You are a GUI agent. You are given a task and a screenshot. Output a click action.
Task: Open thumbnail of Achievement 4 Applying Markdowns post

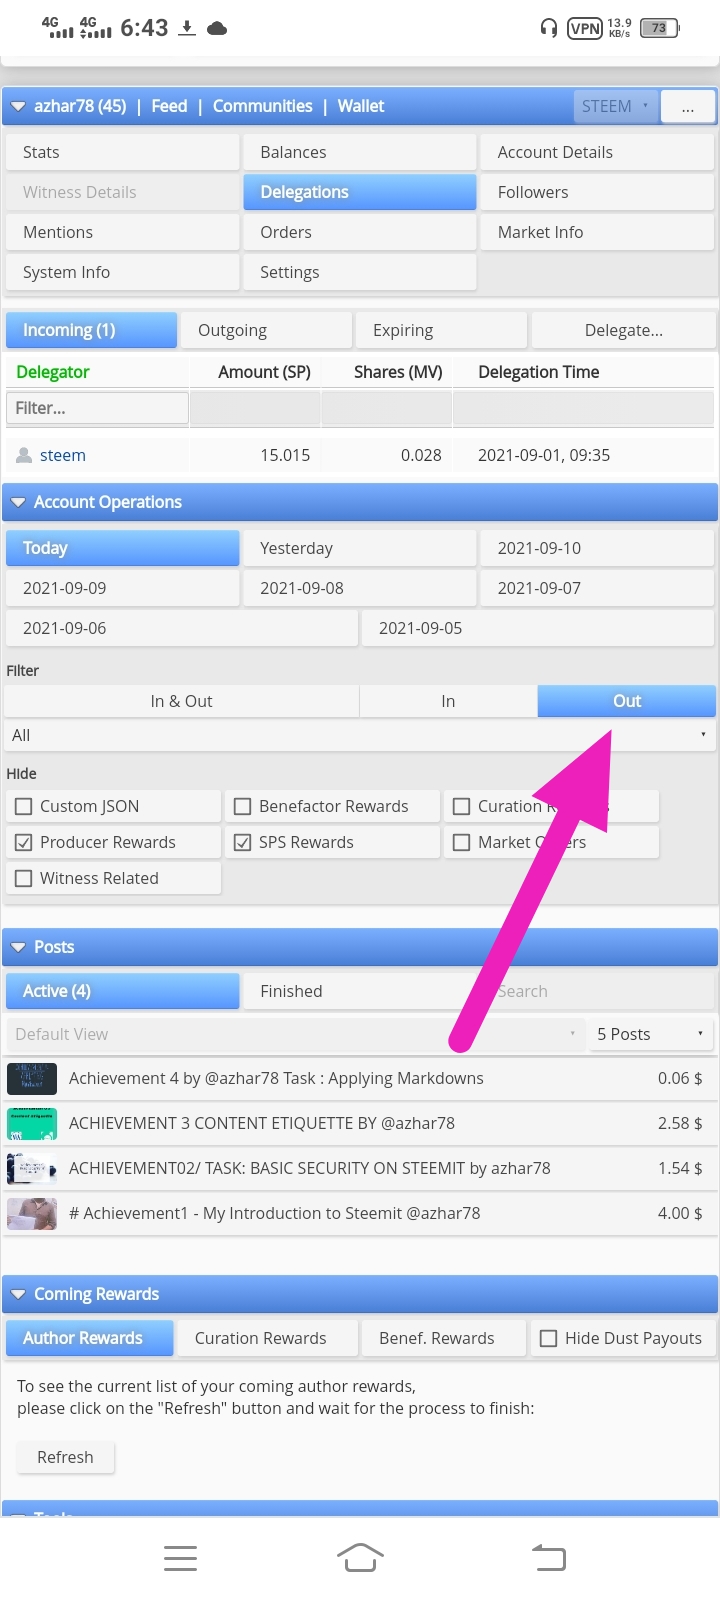pos(32,1079)
